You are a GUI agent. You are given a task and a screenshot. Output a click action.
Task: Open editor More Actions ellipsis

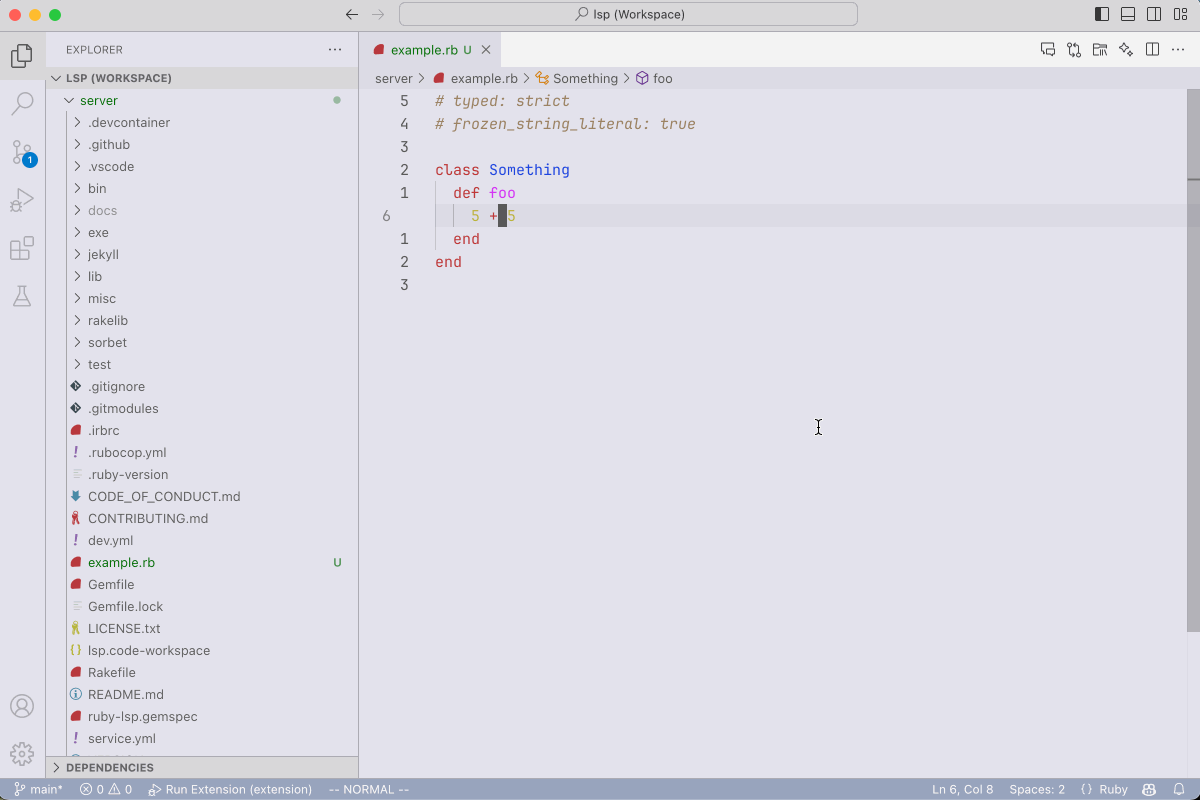pyautogui.click(x=1178, y=49)
